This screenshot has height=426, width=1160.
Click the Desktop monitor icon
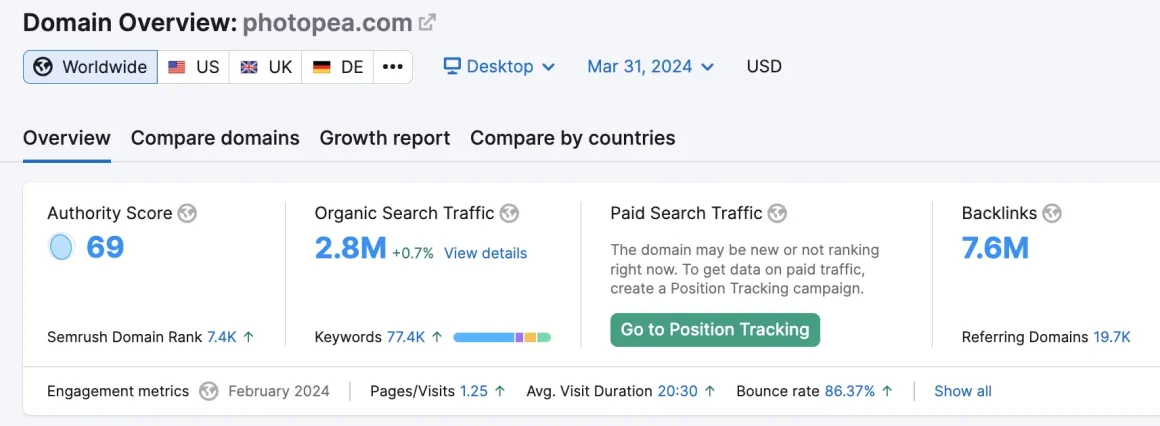pyautogui.click(x=452, y=67)
